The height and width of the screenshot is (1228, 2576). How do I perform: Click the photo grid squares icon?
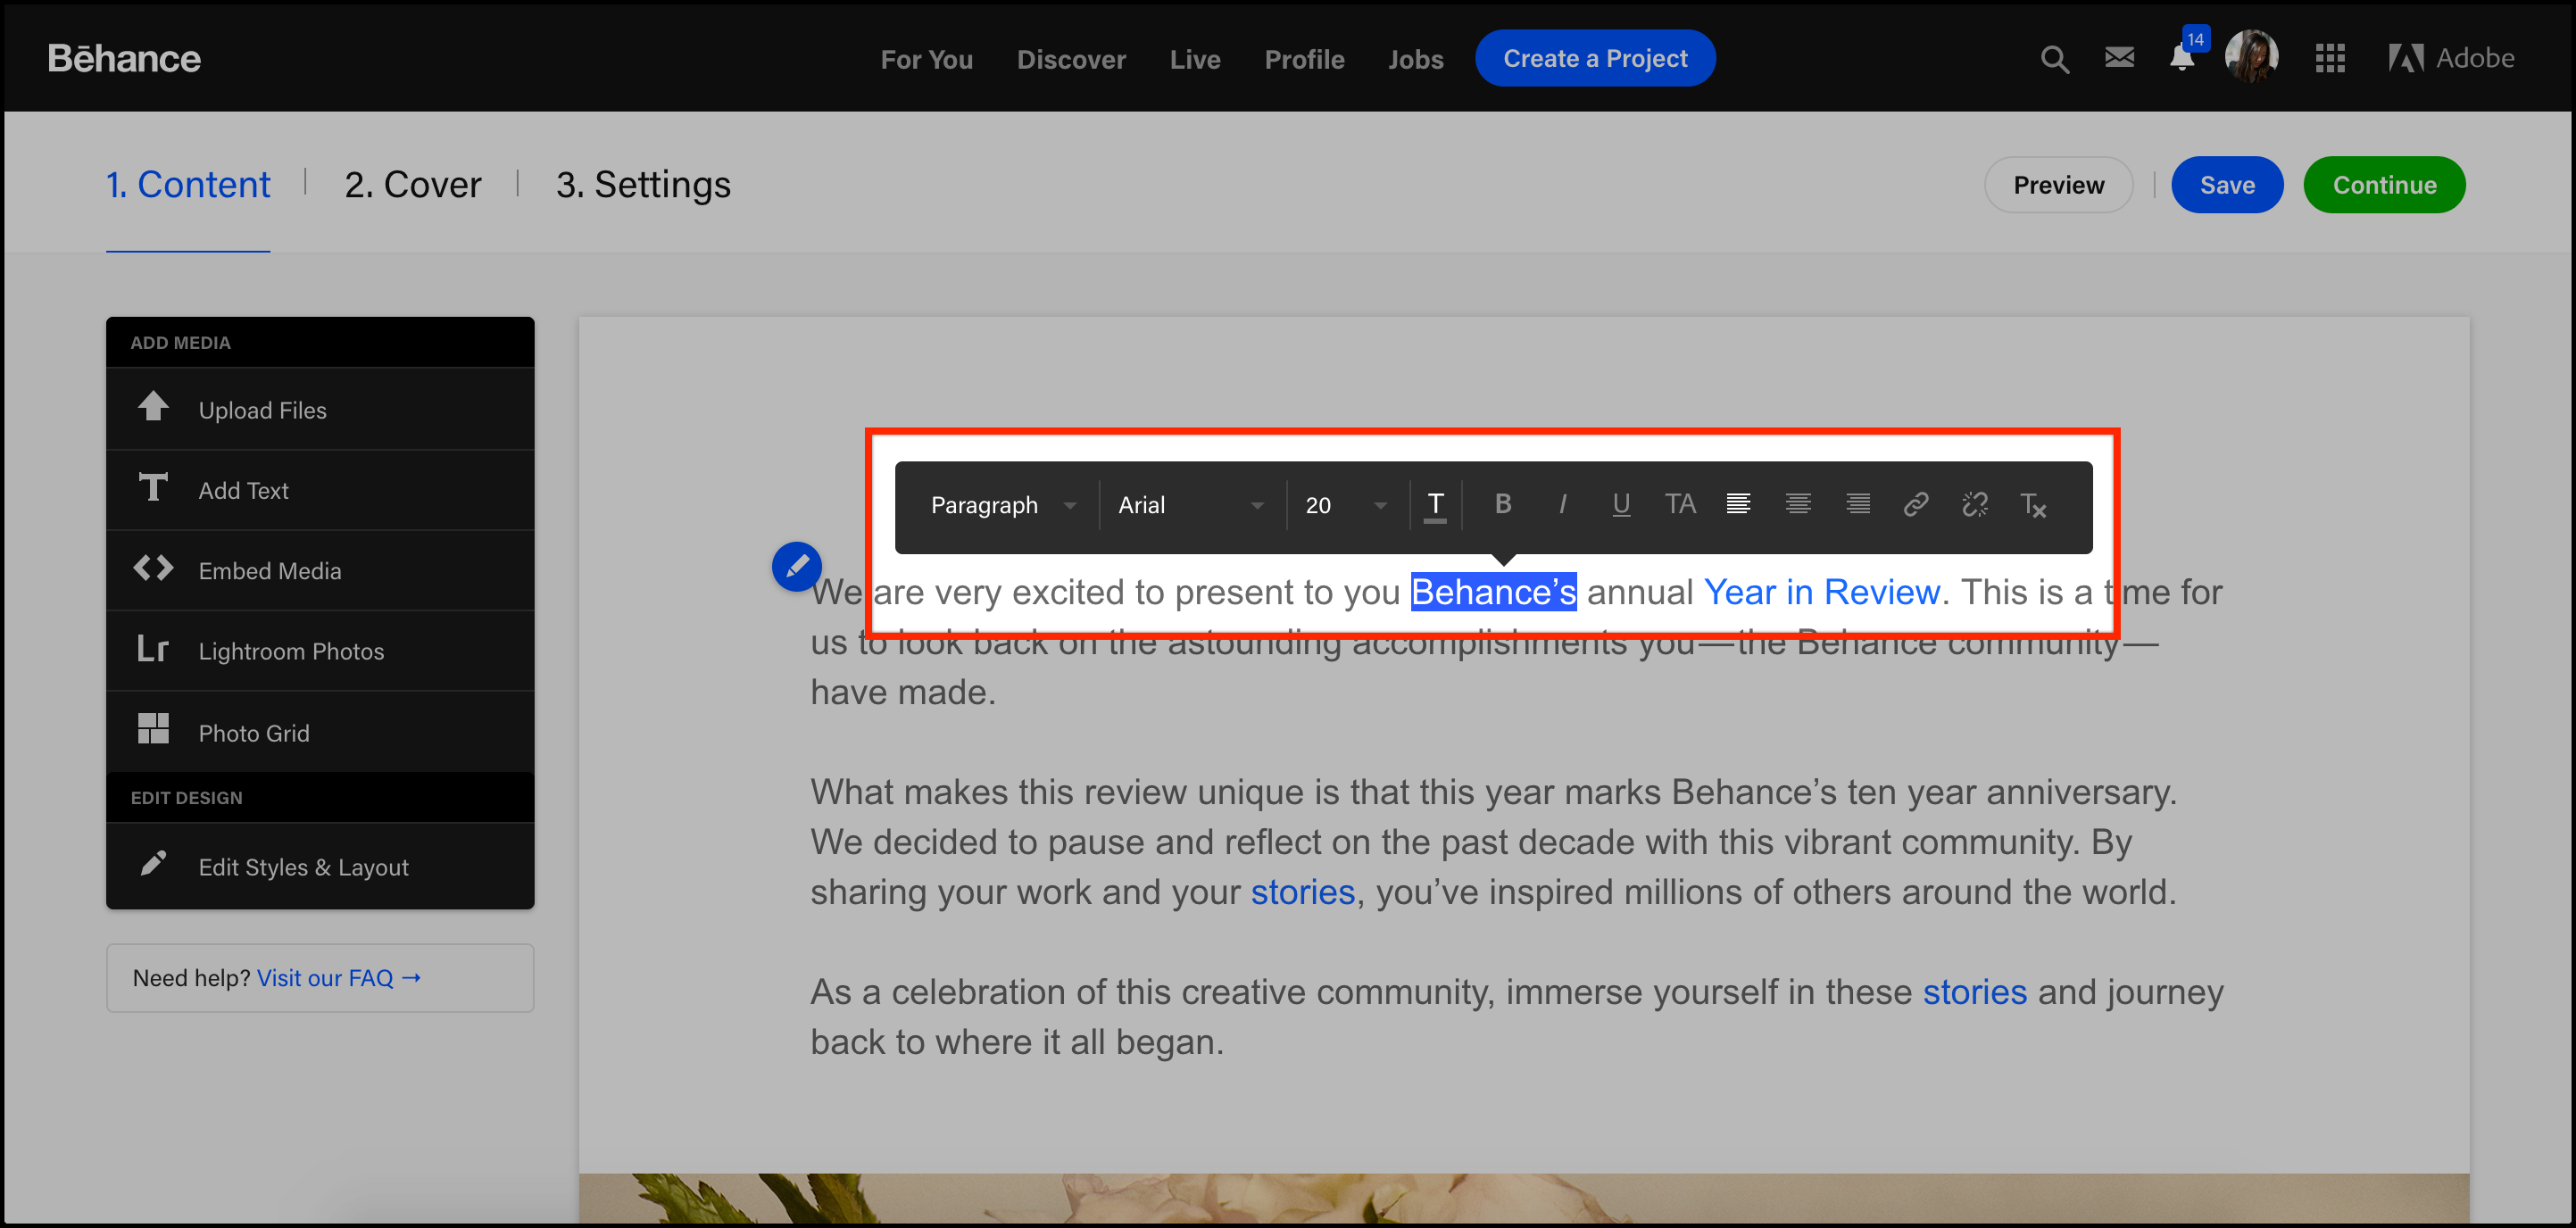(153, 729)
